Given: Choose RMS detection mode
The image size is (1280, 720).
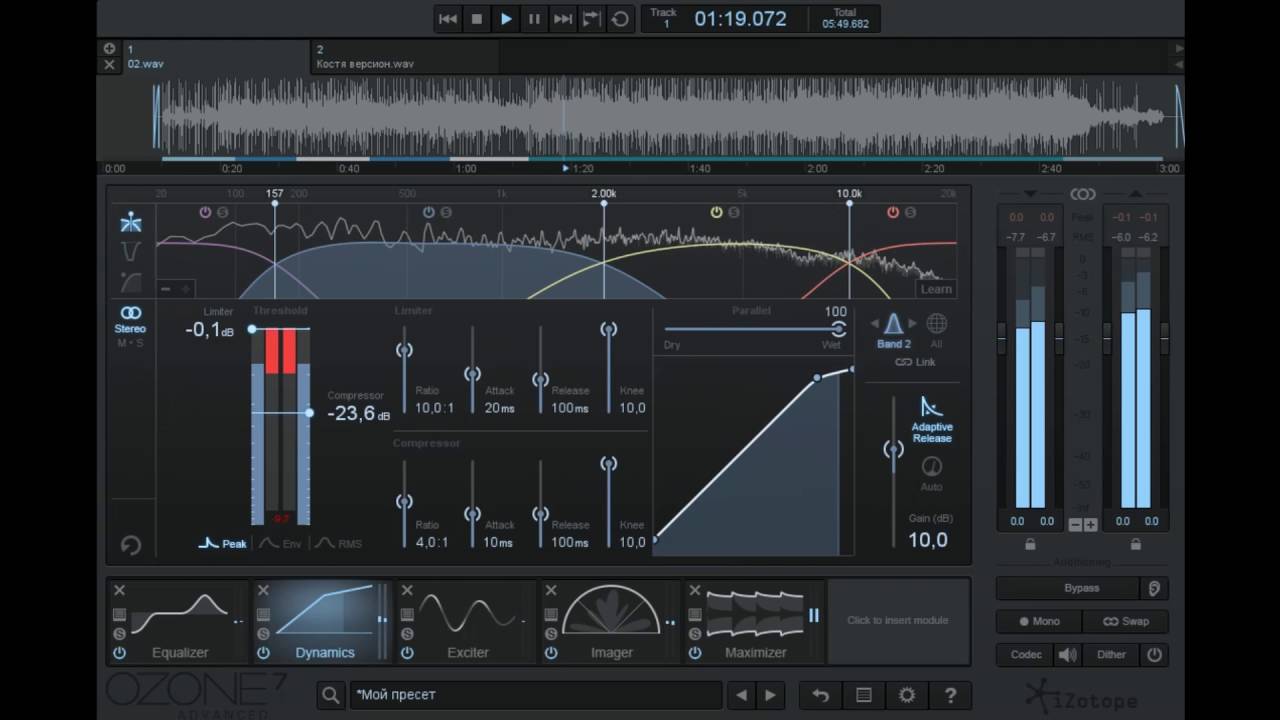Looking at the screenshot, I should (x=337, y=543).
